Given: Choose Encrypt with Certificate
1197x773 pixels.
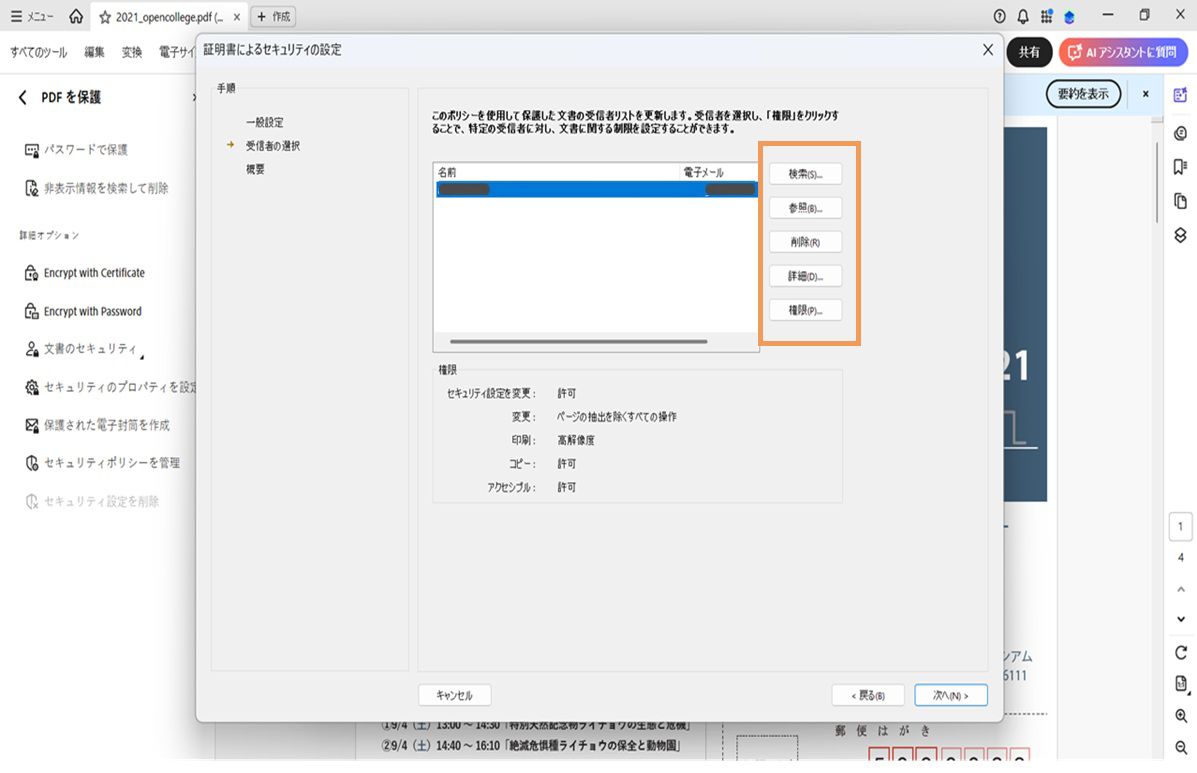Looking at the screenshot, I should (85, 272).
